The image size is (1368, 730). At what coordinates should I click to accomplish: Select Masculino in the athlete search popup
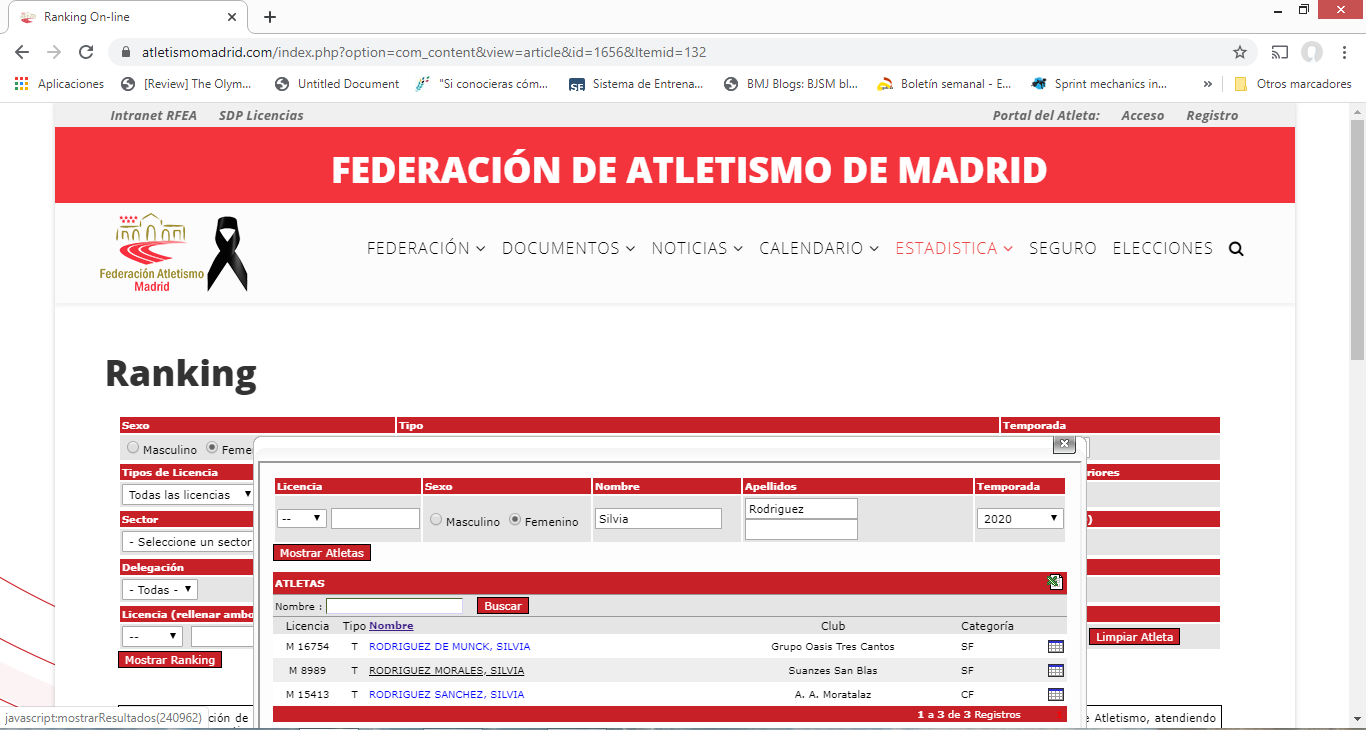click(435, 520)
